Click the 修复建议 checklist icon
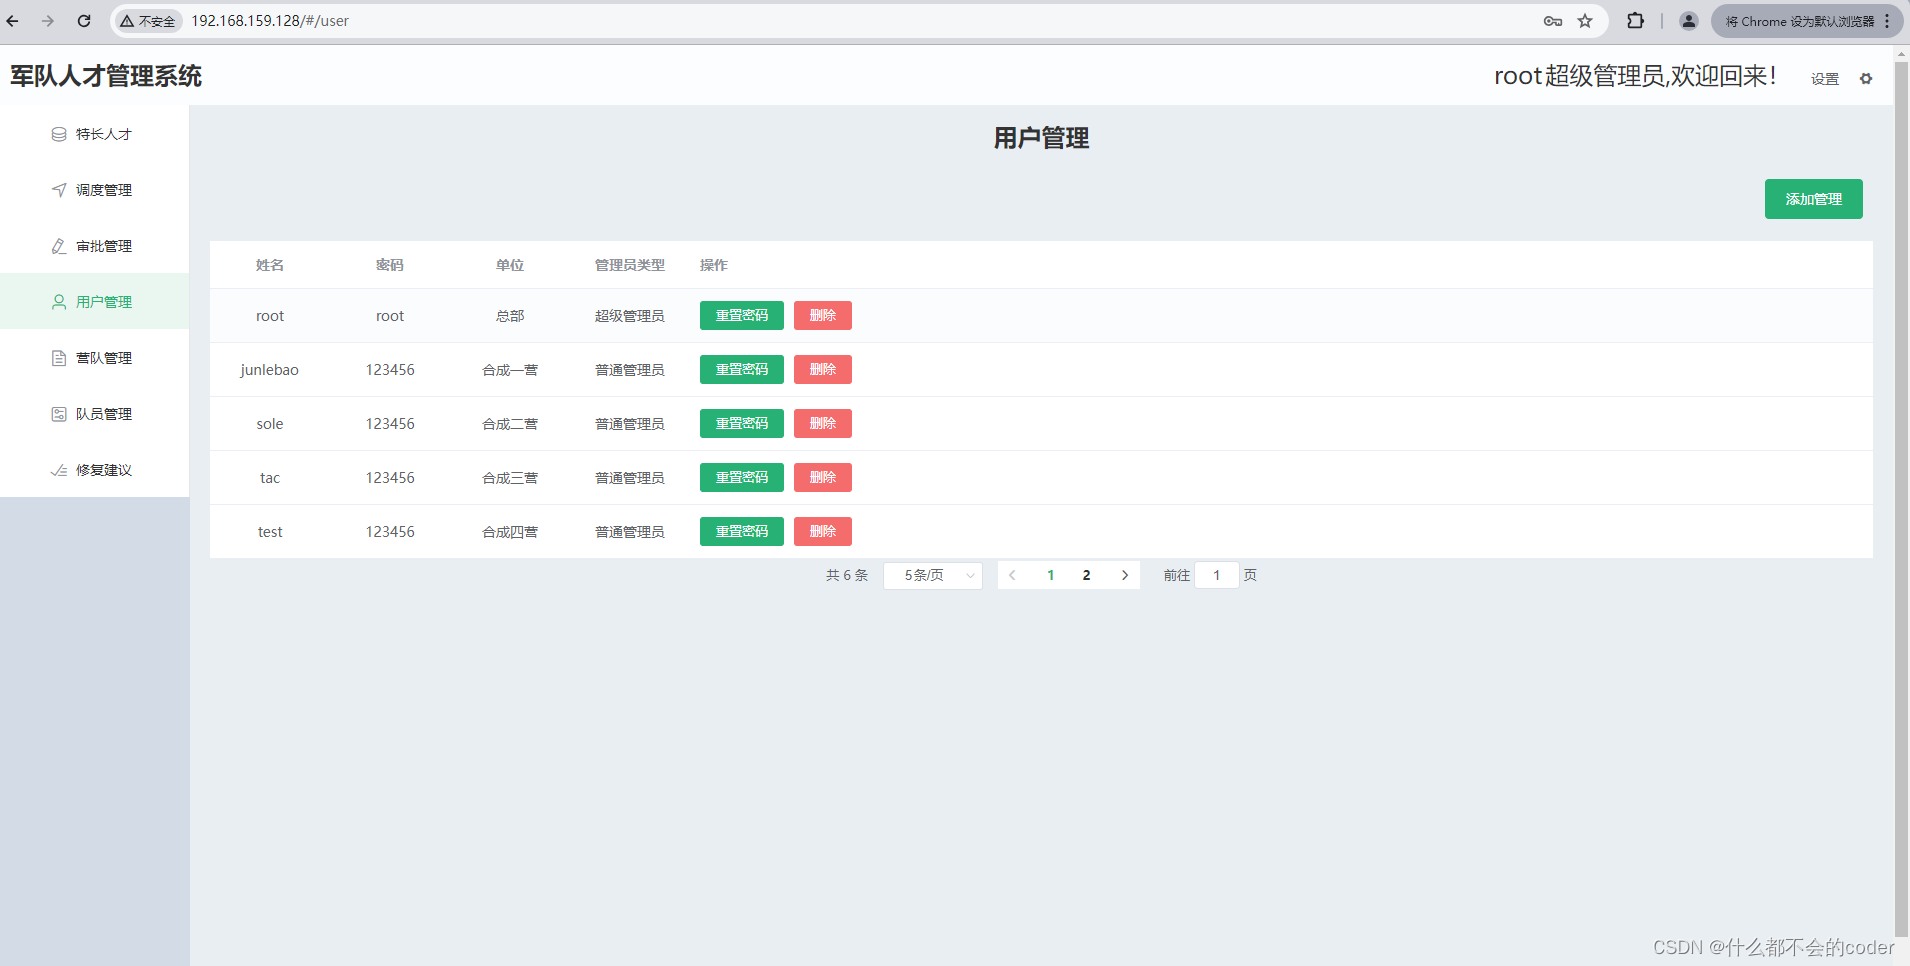Screen dimensions: 1910x966 [x=59, y=470]
